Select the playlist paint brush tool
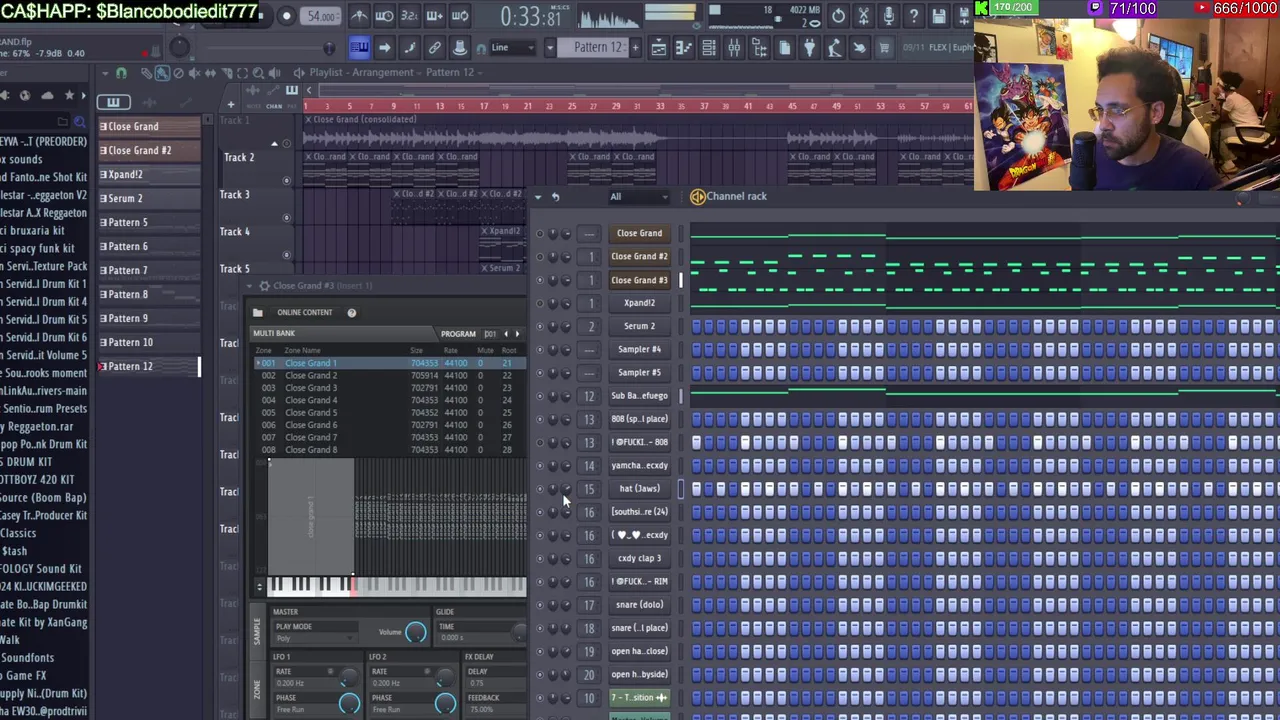1280x720 pixels. click(x=162, y=73)
